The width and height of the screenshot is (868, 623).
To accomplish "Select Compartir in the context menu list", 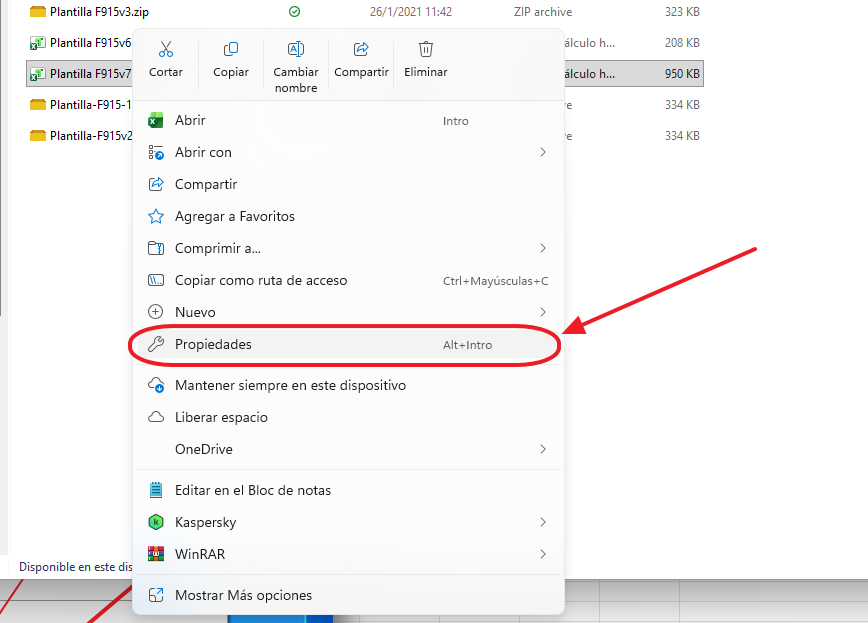I will 206,184.
